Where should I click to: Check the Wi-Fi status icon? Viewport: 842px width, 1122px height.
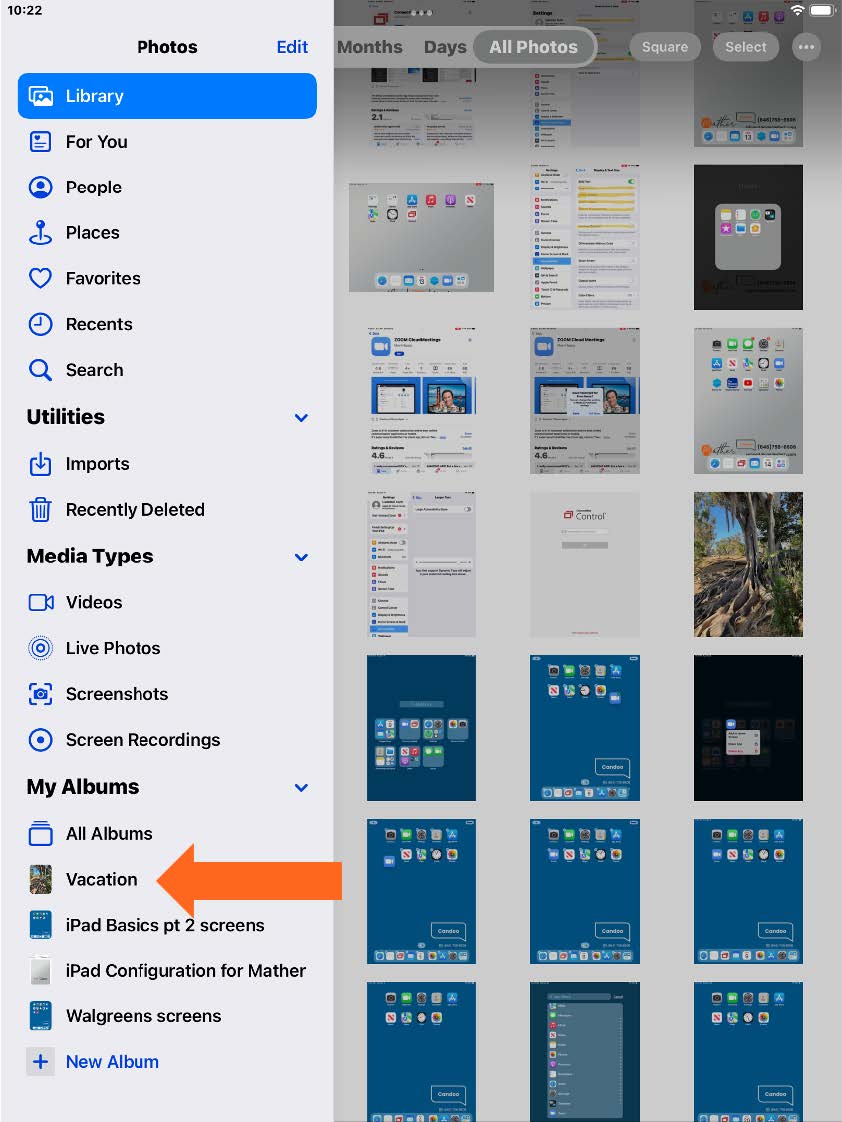tap(798, 11)
